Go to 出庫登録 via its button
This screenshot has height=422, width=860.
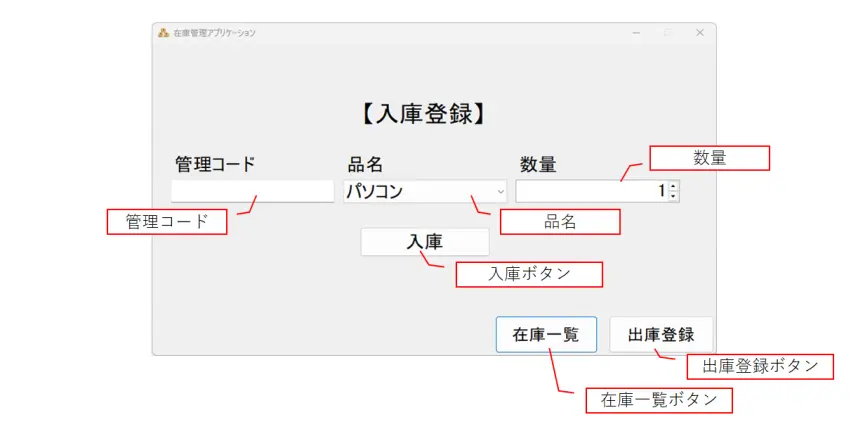pyautogui.click(x=661, y=335)
